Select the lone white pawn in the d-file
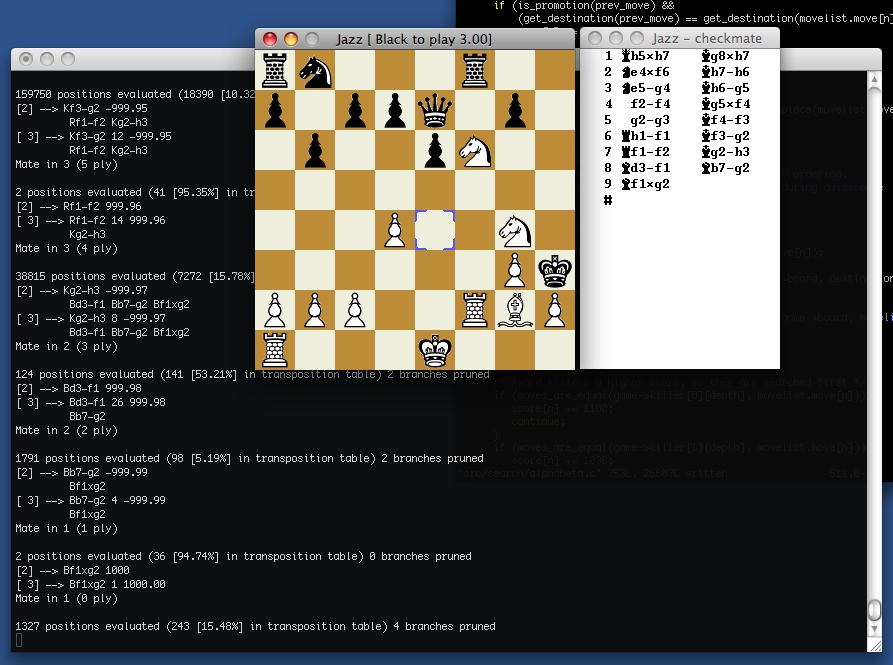Image resolution: width=893 pixels, height=665 pixels. pyautogui.click(x=395, y=230)
